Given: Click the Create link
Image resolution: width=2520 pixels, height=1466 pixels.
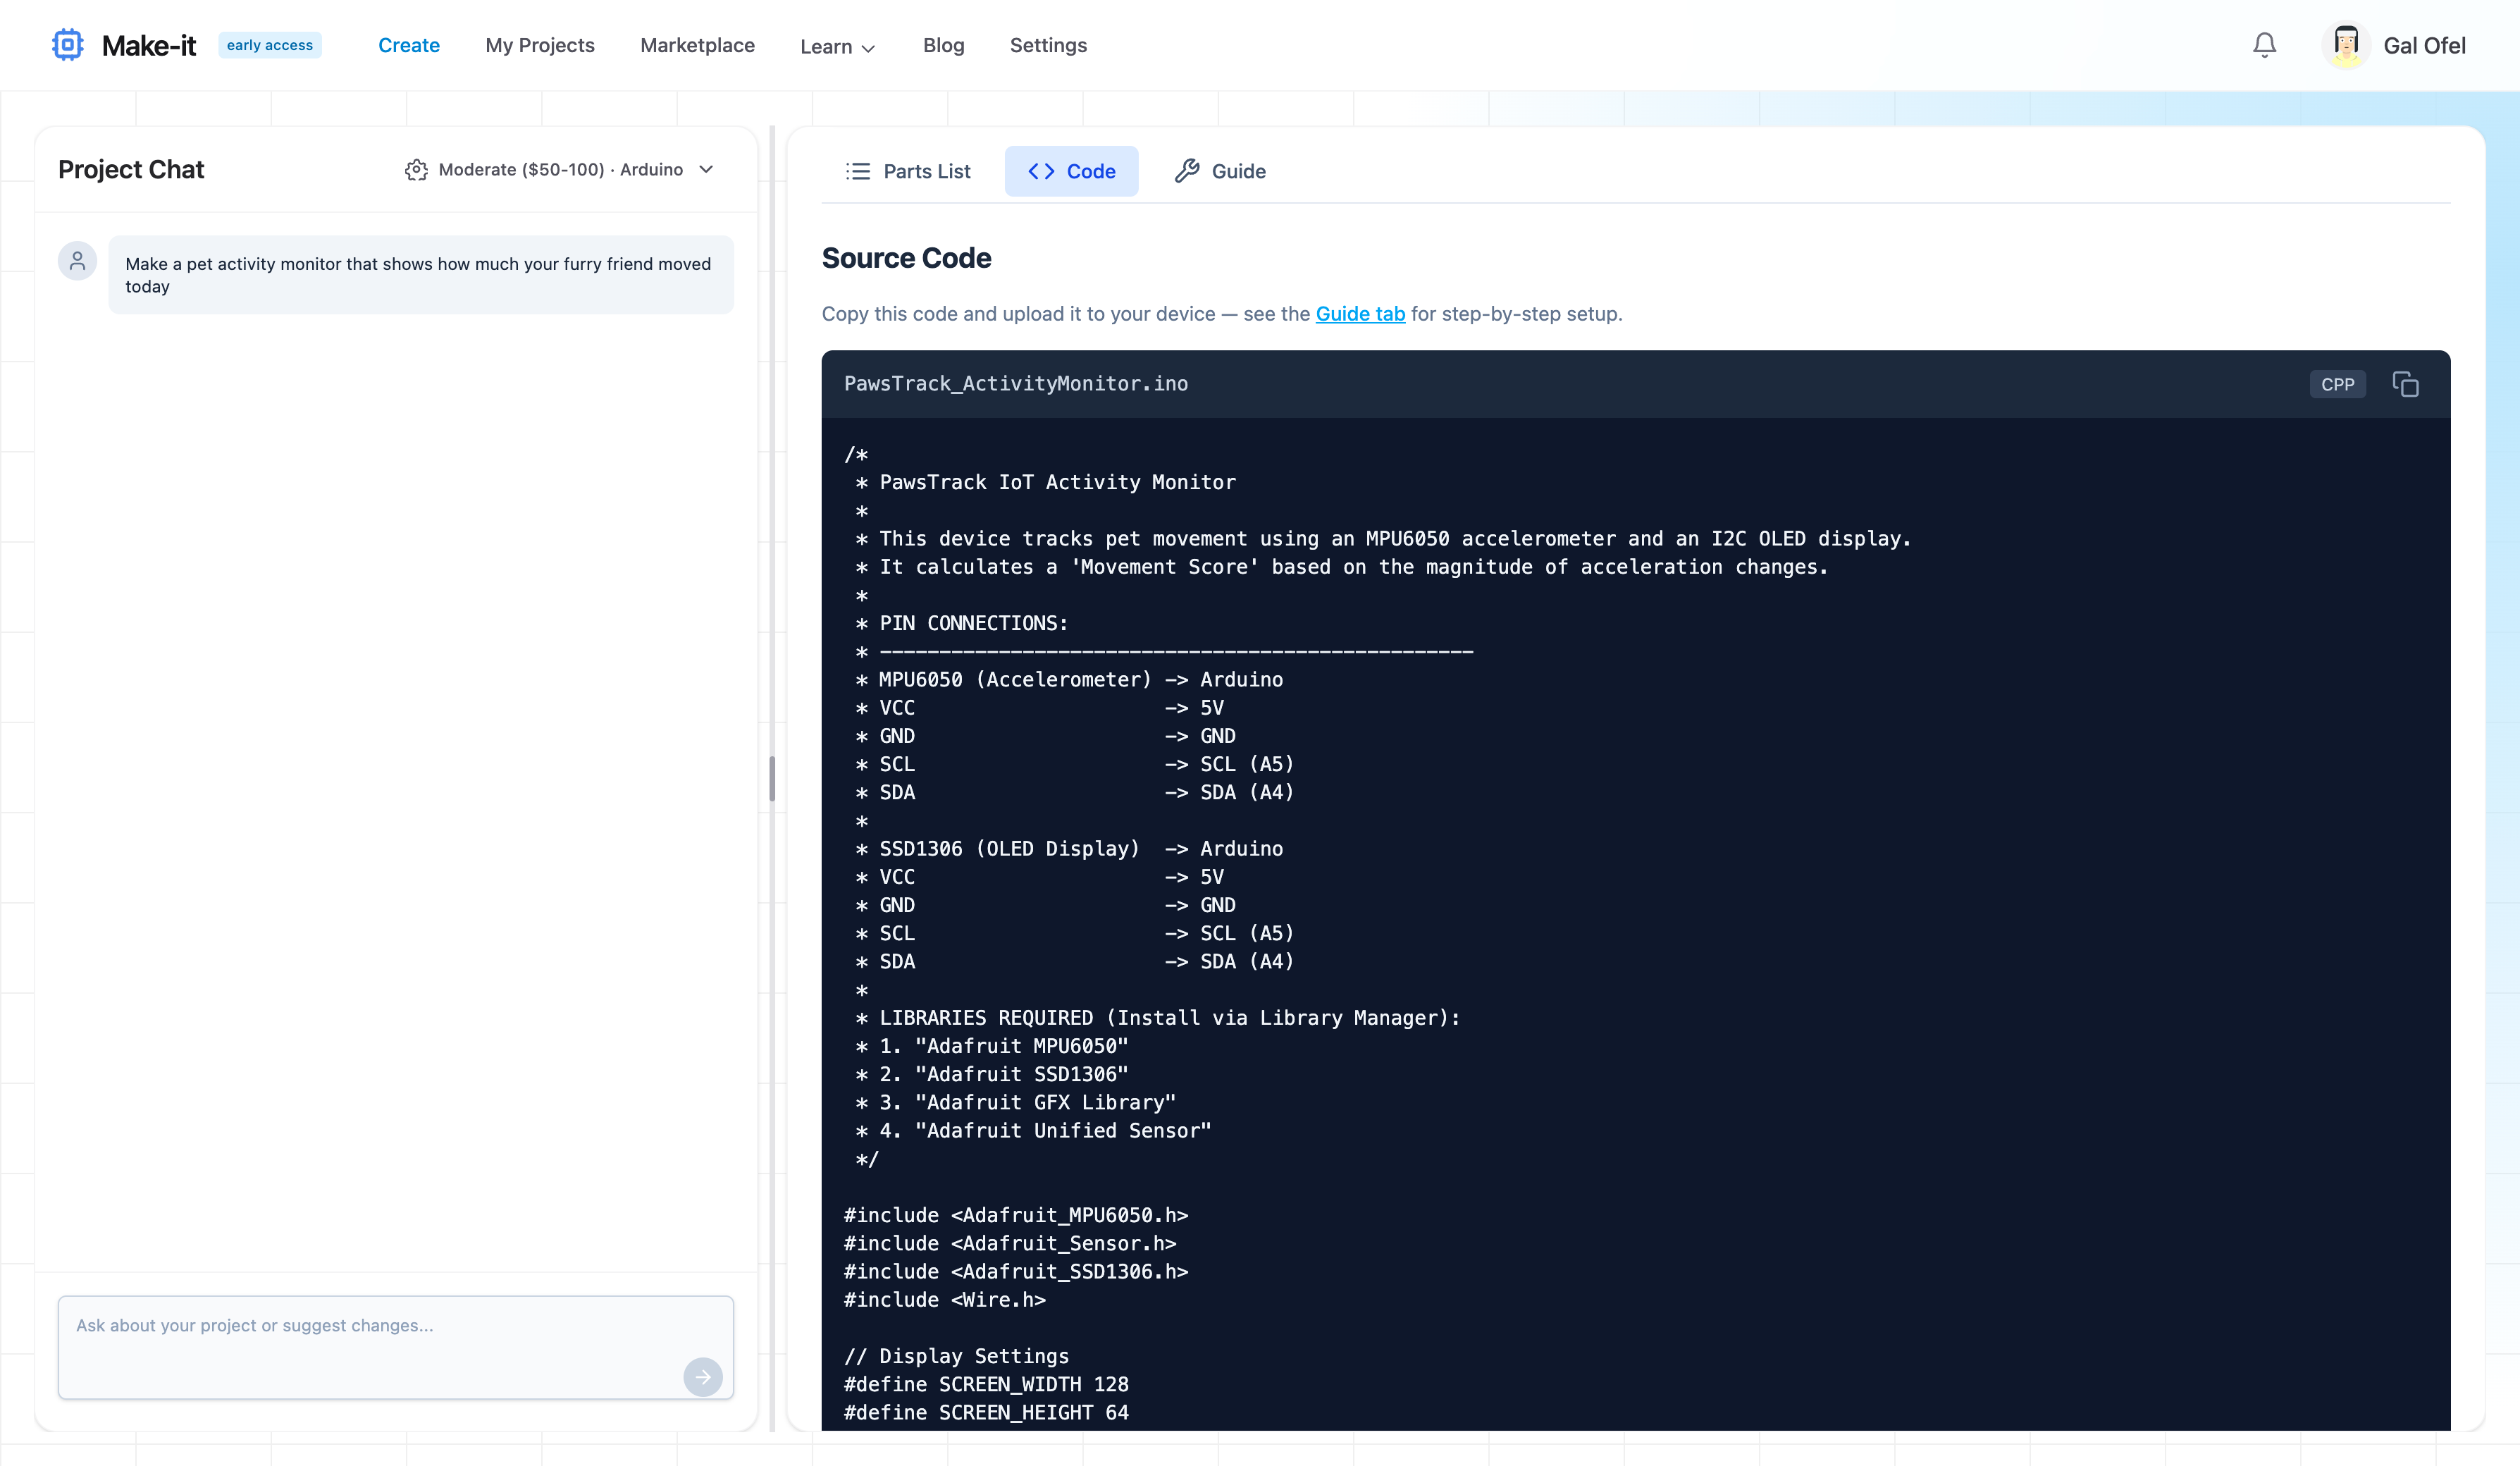Looking at the screenshot, I should tap(409, 45).
